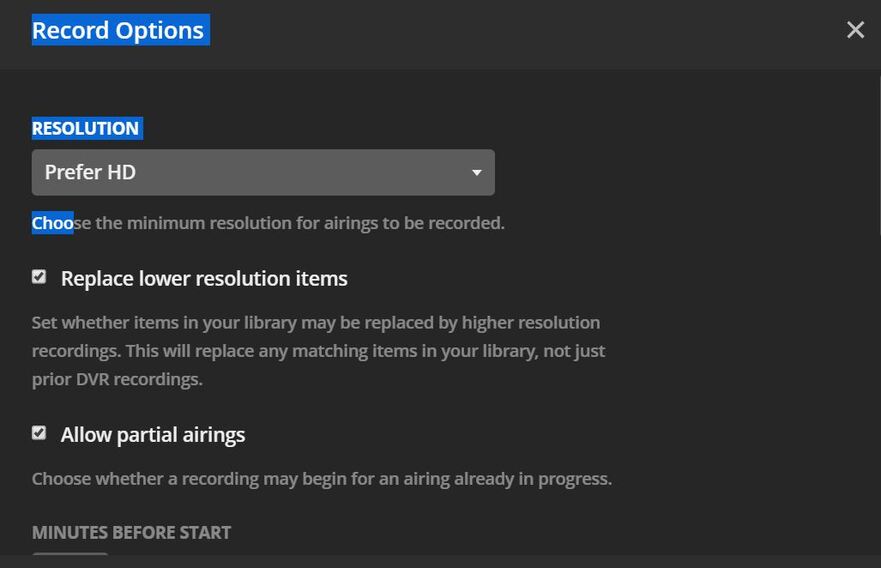881x568 pixels.
Task: Click the line starting "Set whether items"
Action: click(x=315, y=323)
